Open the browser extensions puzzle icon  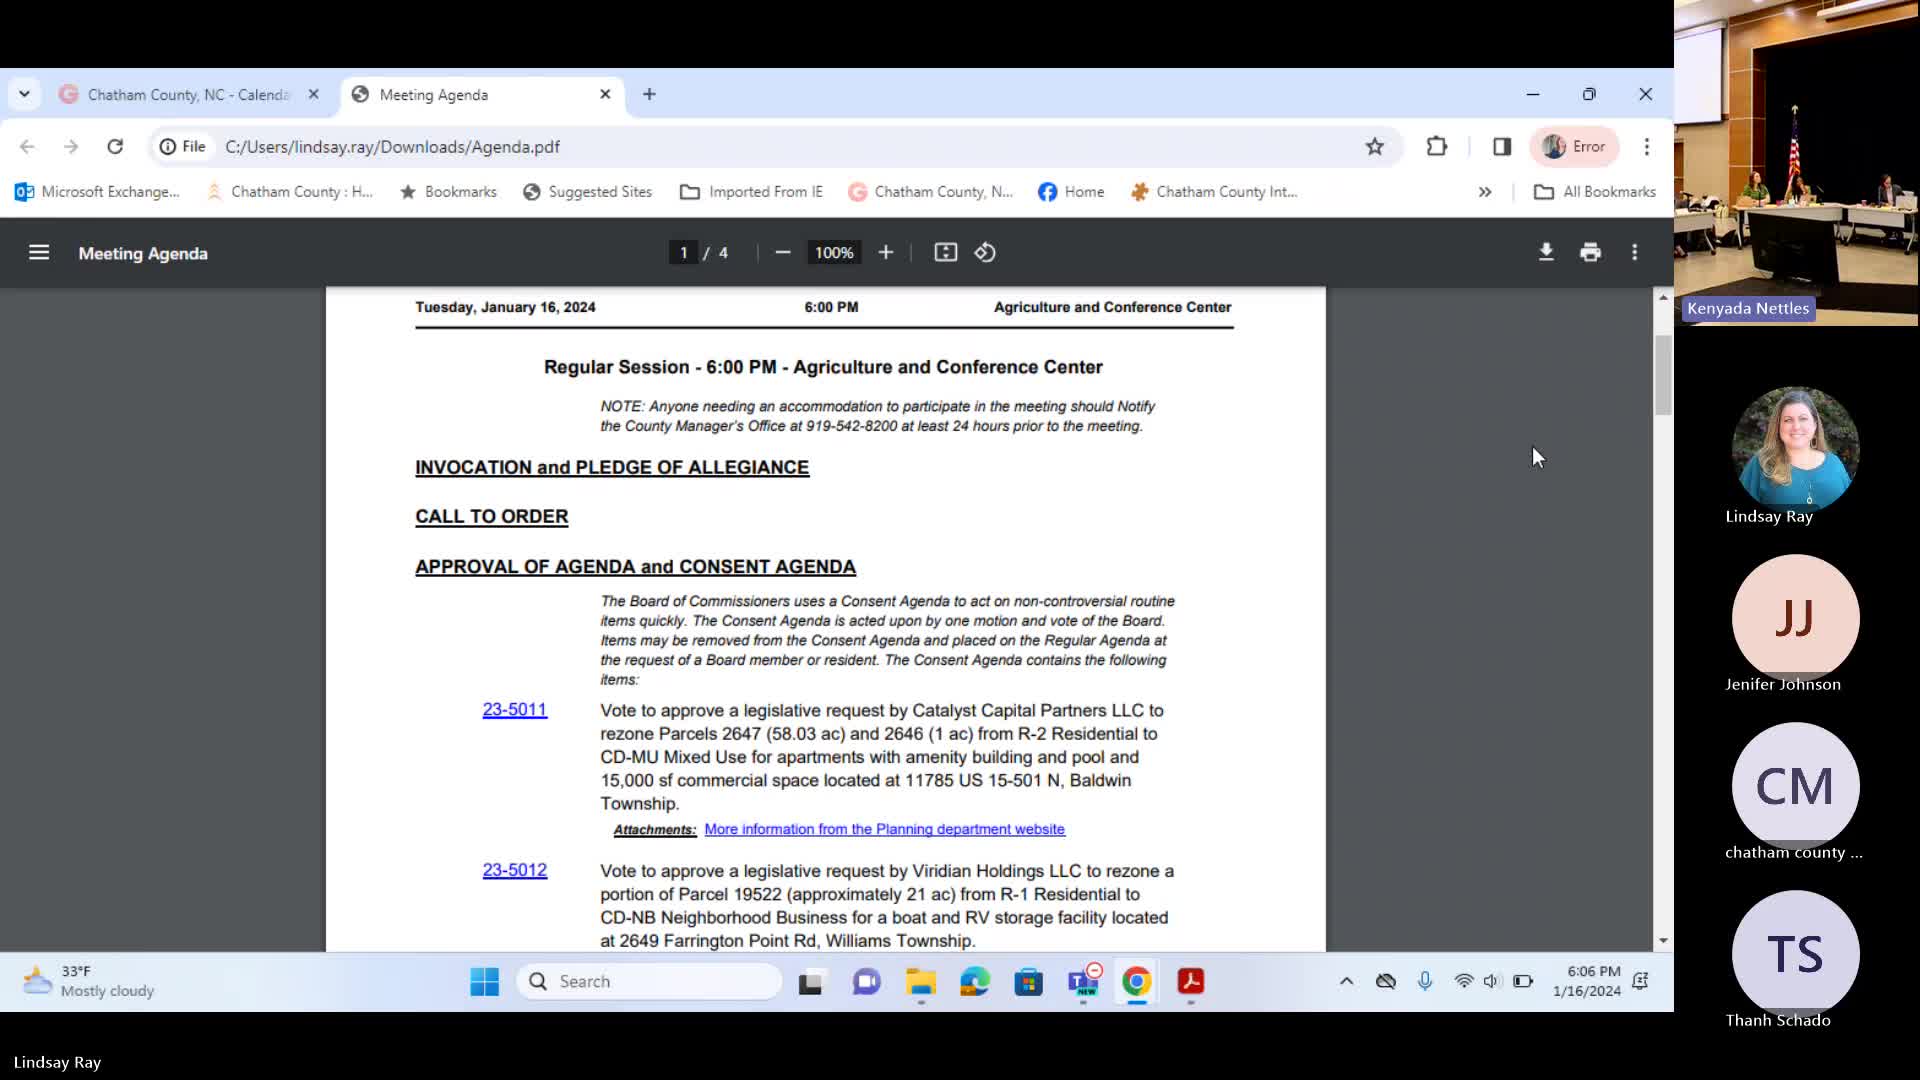click(1436, 147)
